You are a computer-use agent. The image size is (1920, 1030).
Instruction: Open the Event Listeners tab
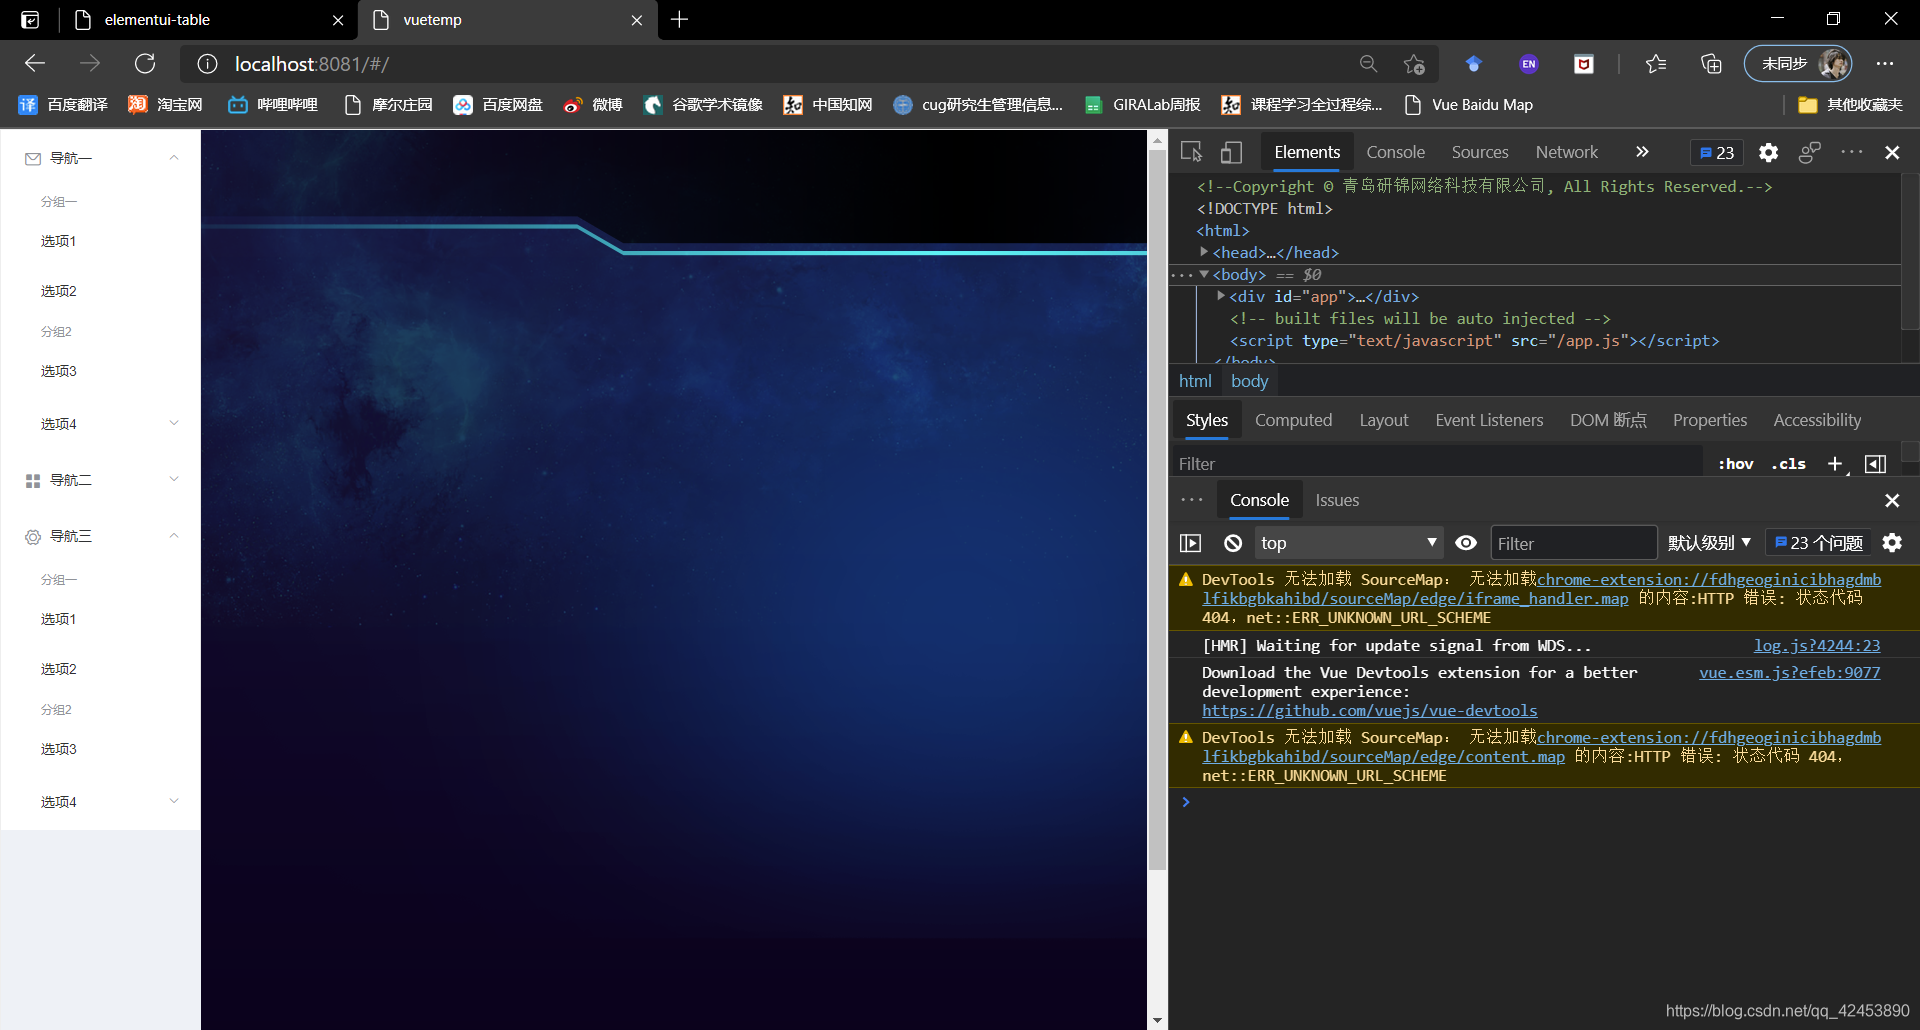coord(1489,420)
